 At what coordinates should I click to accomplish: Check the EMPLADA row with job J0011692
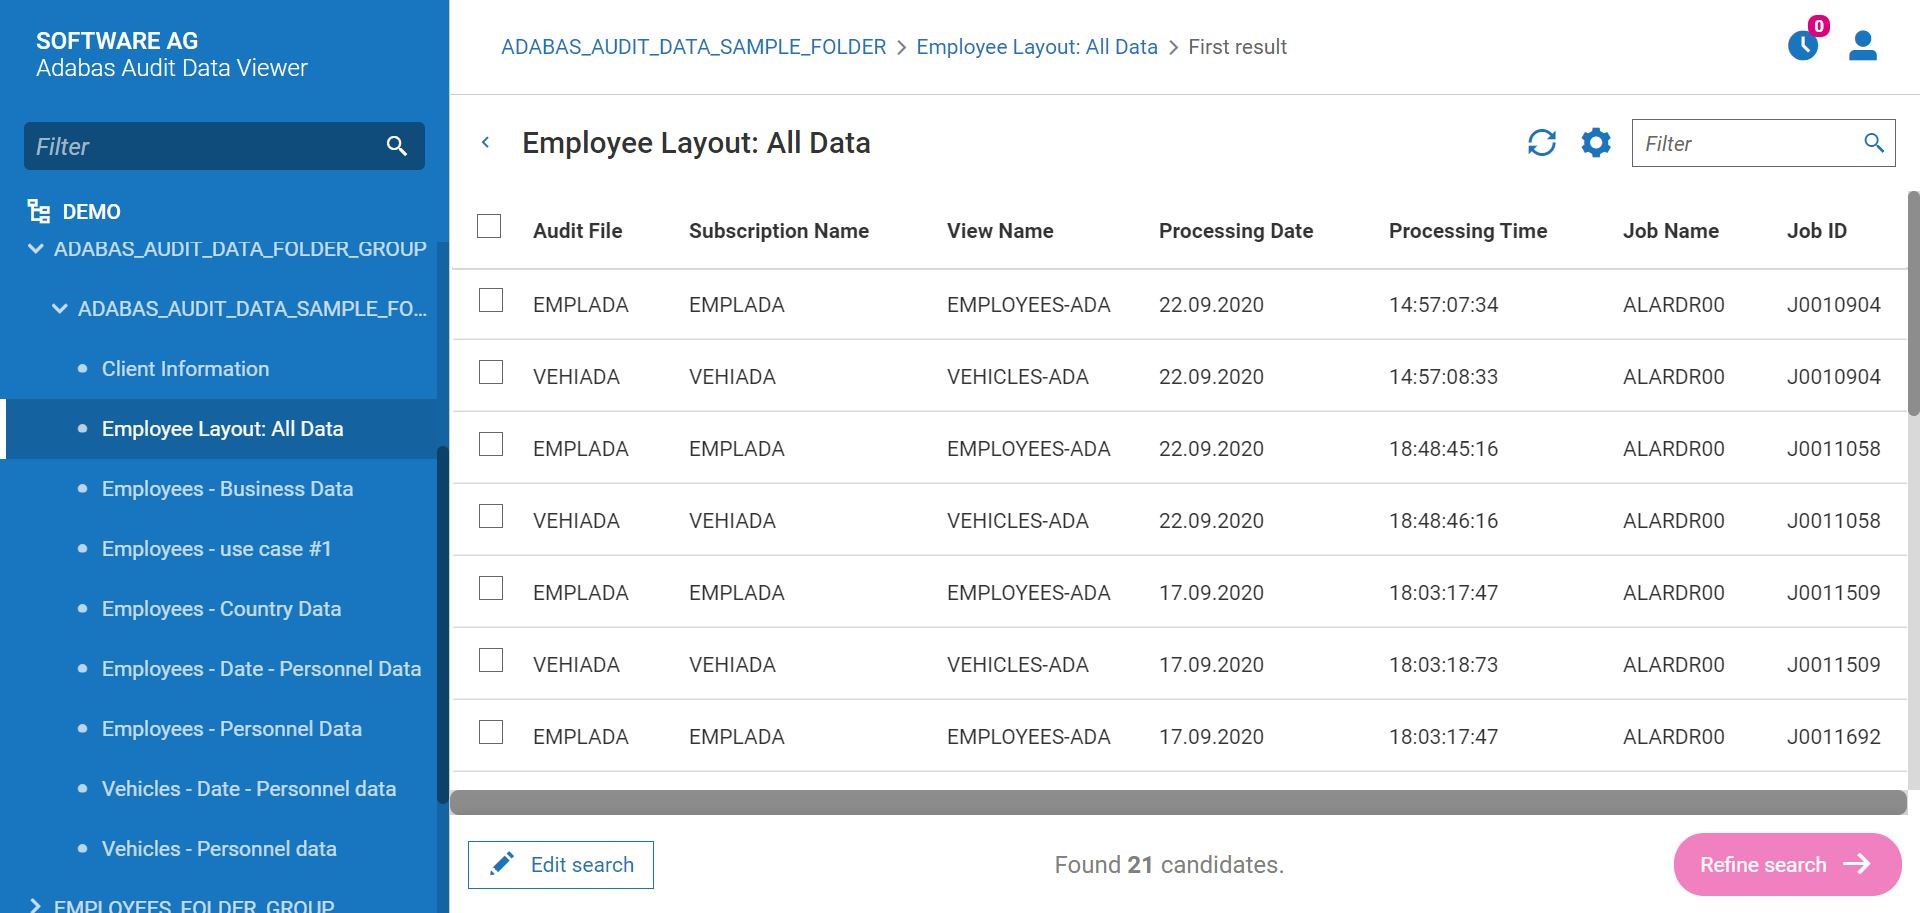(491, 732)
